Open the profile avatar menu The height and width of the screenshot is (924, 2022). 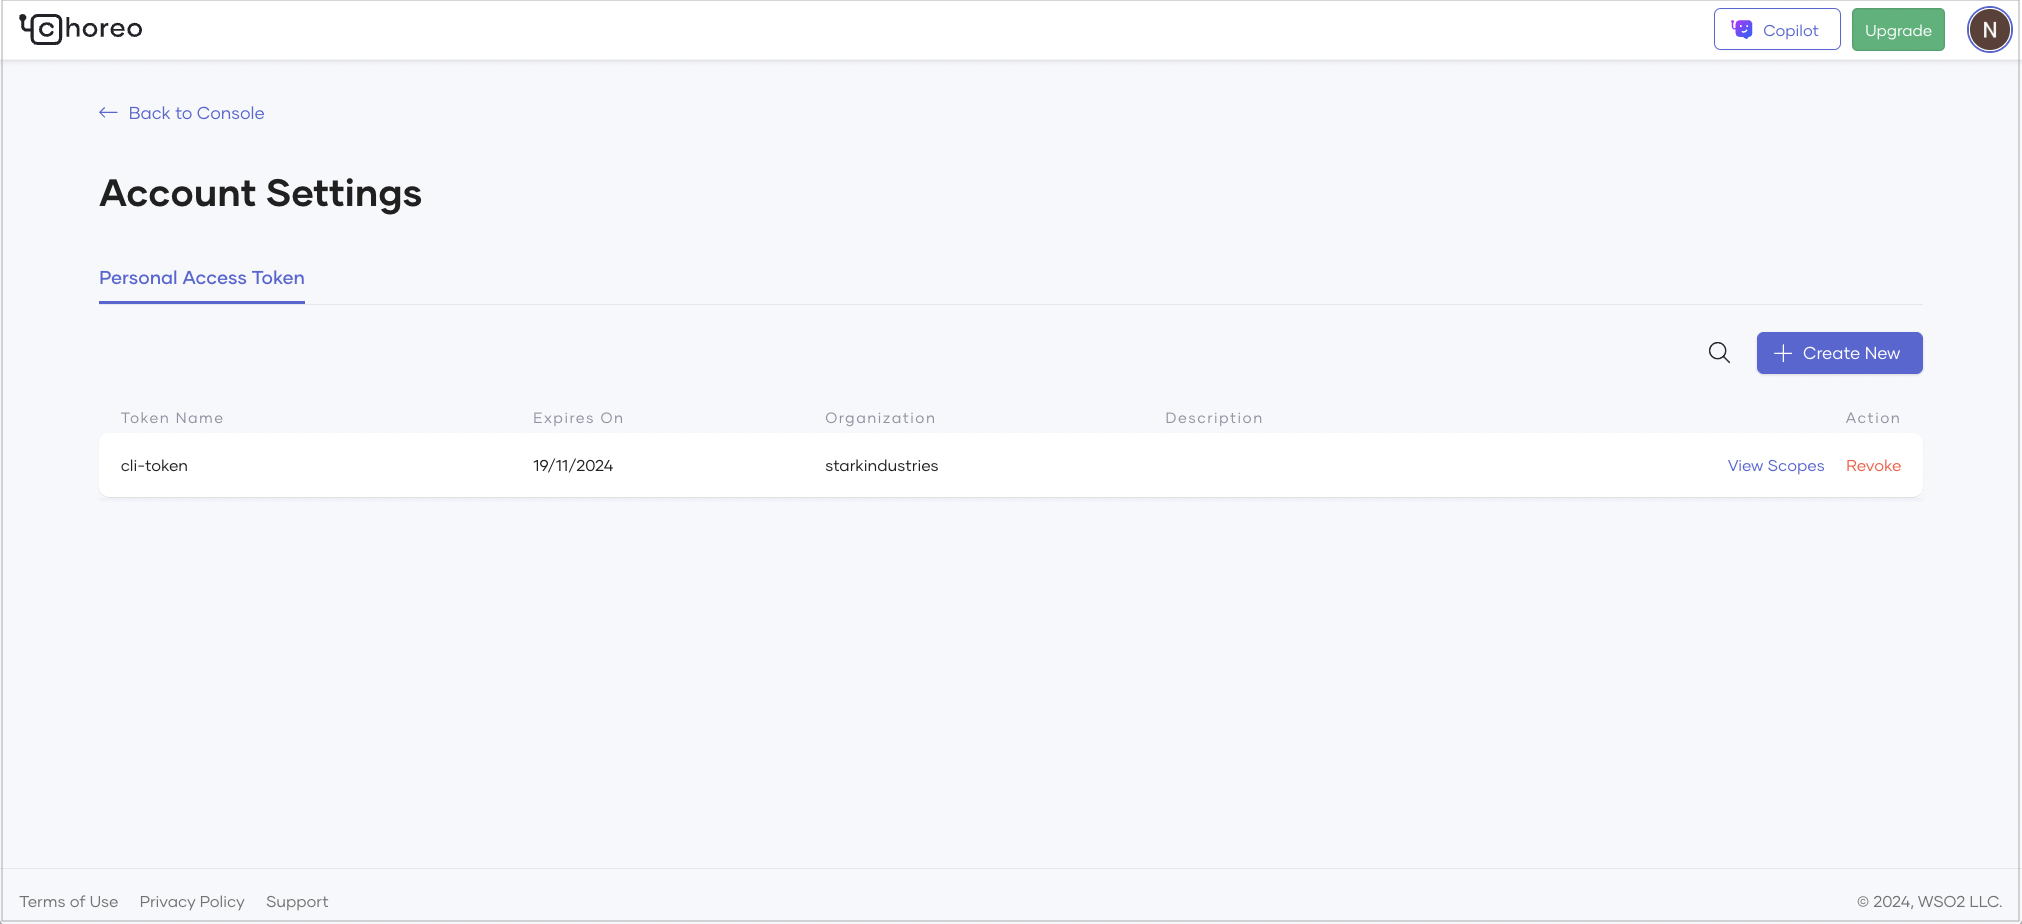click(x=1988, y=29)
